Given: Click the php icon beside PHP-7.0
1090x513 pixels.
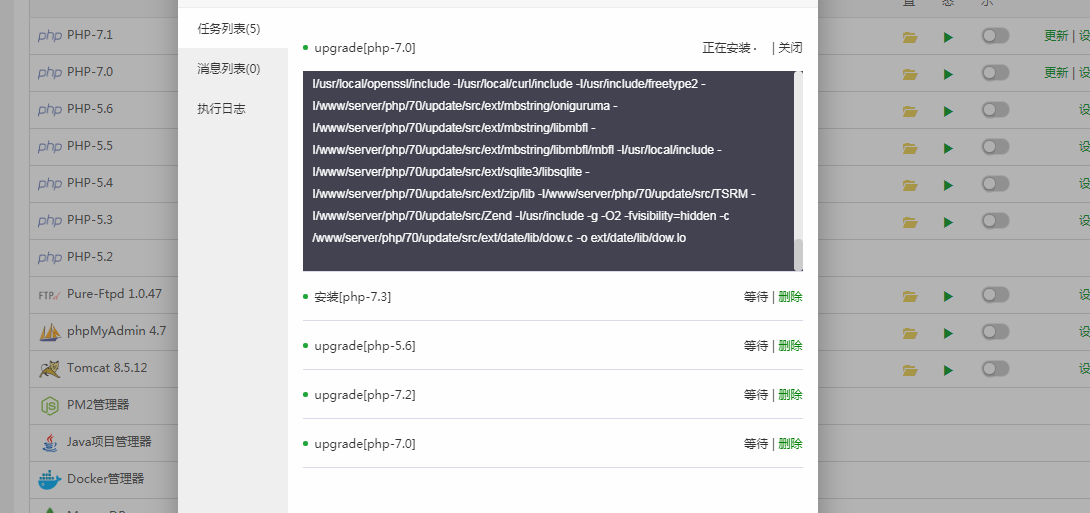Looking at the screenshot, I should (50, 72).
